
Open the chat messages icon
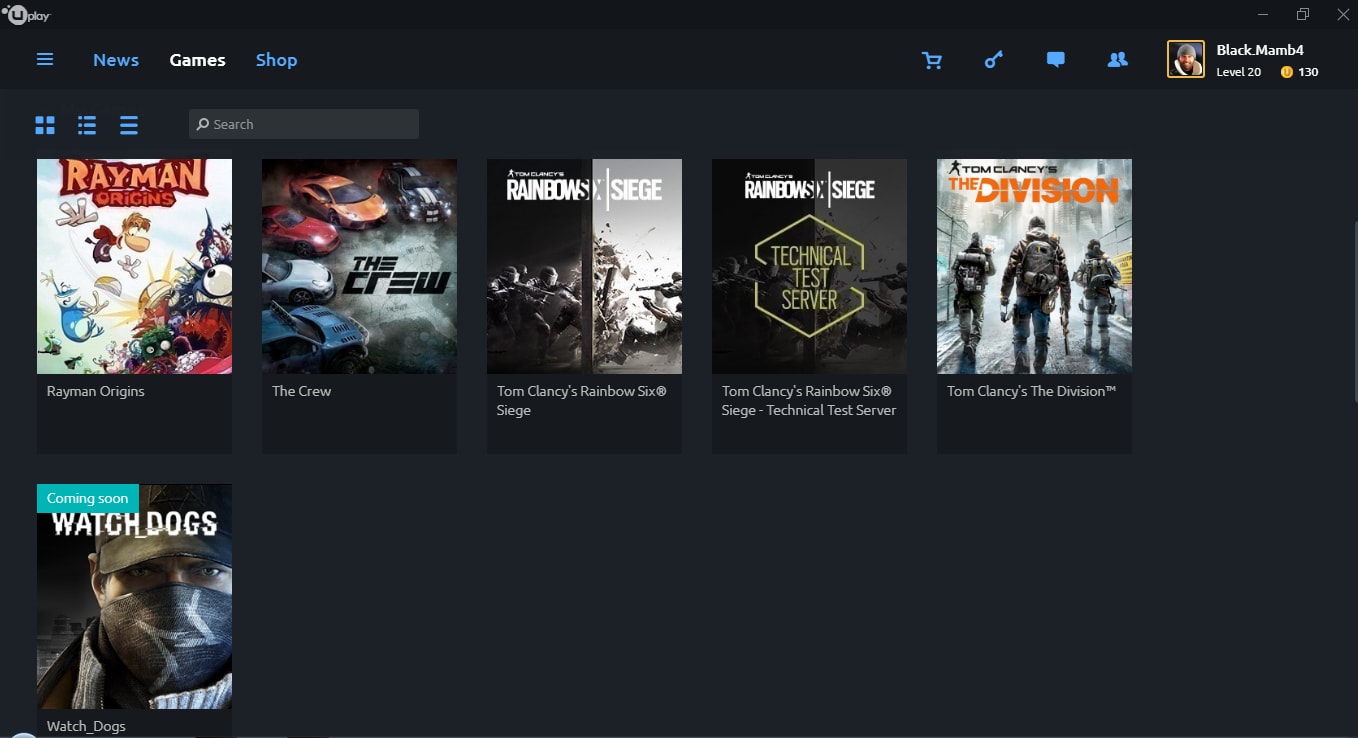point(1055,60)
